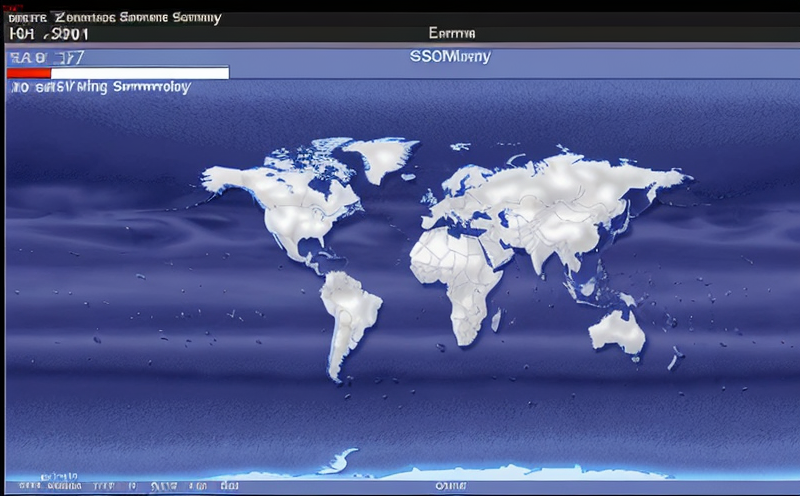Click the red portion of the progress bar
The height and width of the screenshot is (496, 800).
click(x=28, y=73)
